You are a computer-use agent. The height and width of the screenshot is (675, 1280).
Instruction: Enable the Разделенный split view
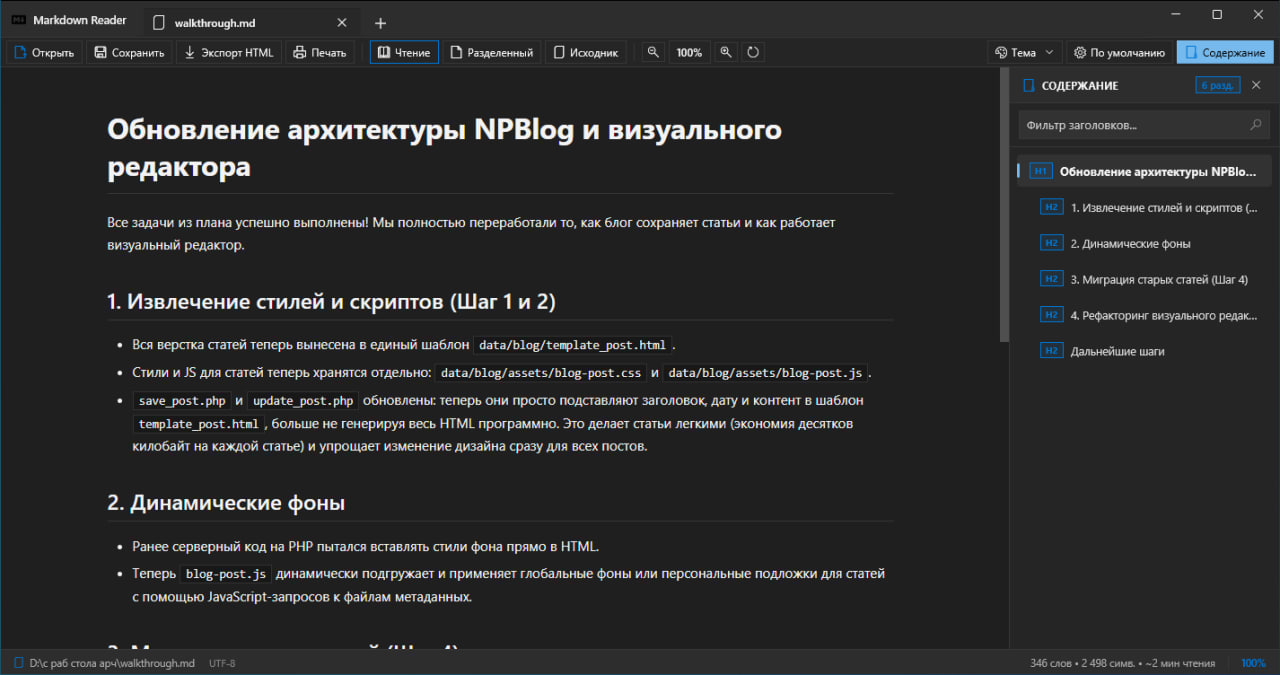point(491,53)
